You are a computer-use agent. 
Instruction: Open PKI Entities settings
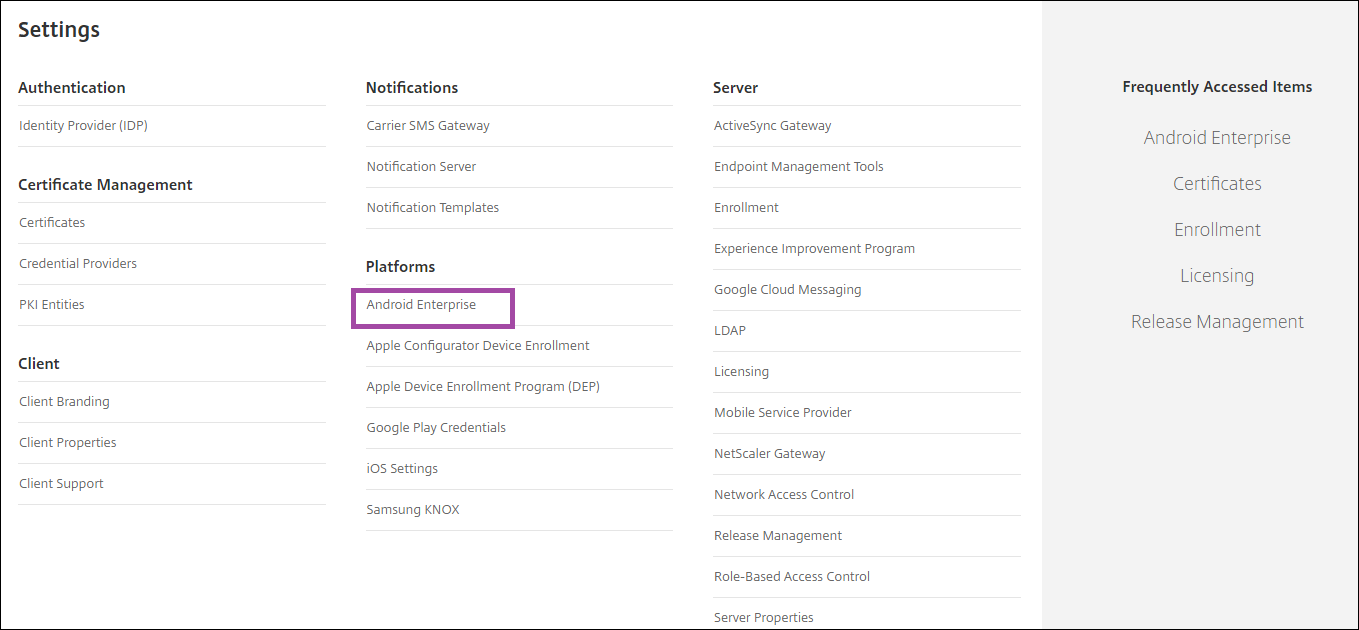(x=52, y=305)
